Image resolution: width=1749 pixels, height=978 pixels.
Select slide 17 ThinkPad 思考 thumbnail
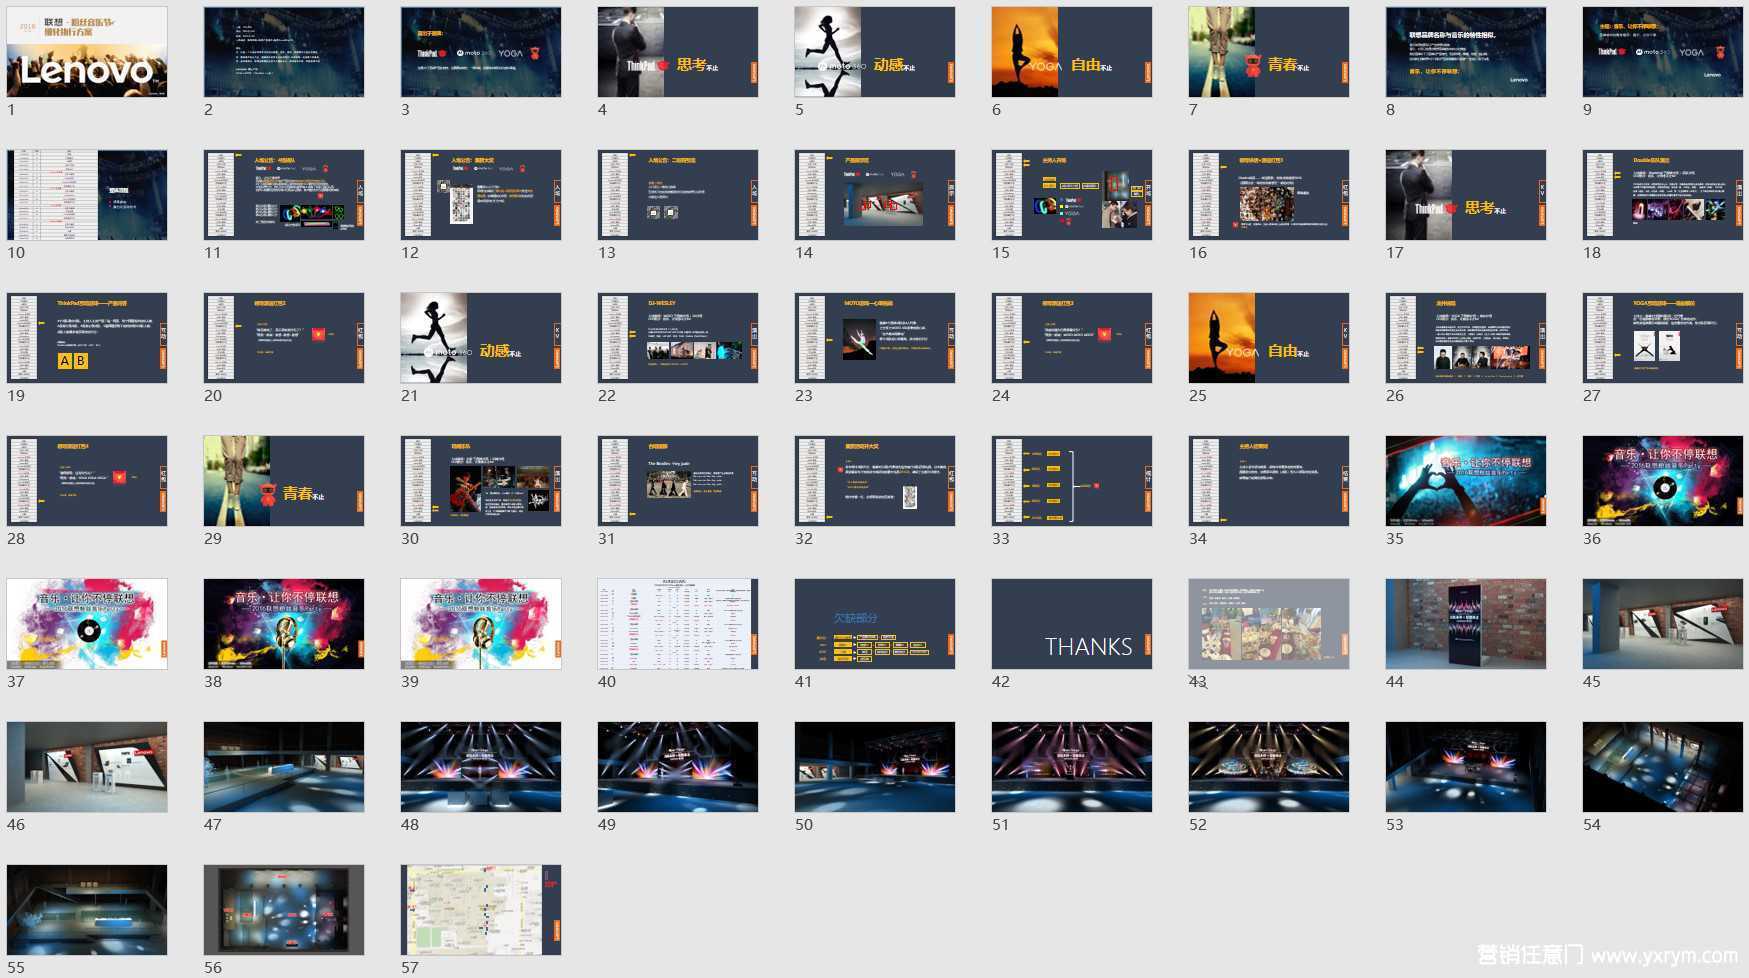tap(1466, 195)
